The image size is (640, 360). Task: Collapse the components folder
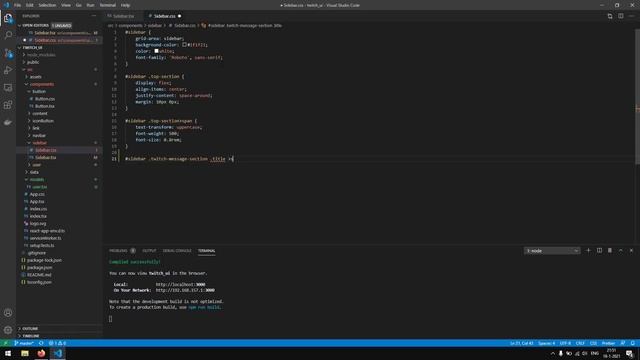[x=42, y=84]
